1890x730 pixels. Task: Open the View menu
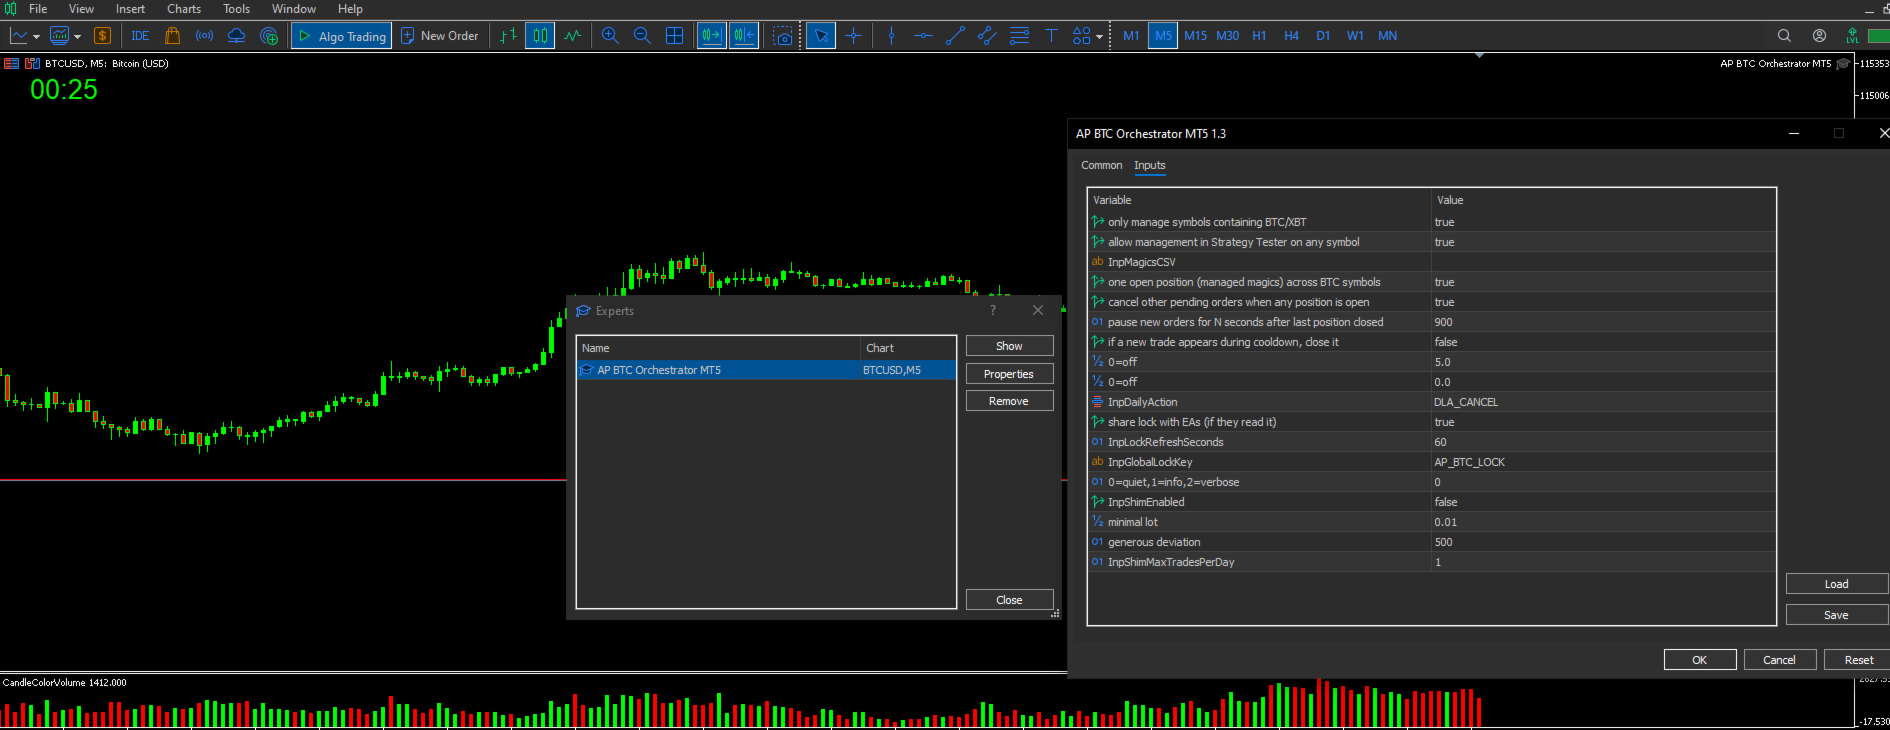click(81, 9)
